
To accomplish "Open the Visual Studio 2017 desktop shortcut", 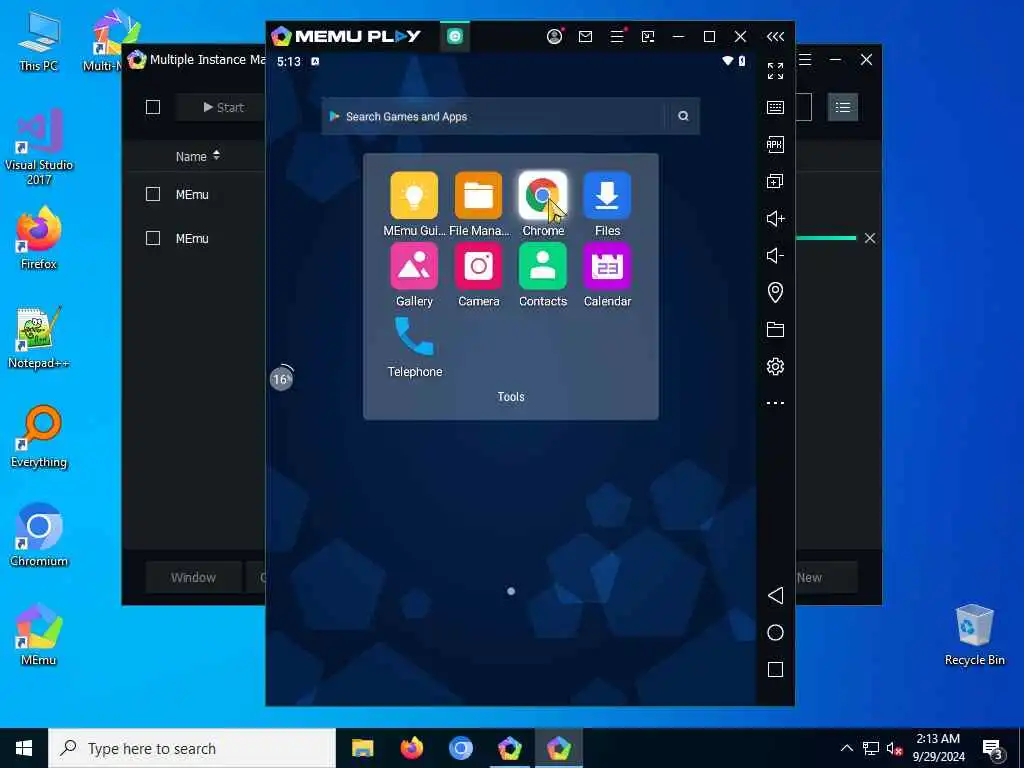I will click(x=39, y=148).
